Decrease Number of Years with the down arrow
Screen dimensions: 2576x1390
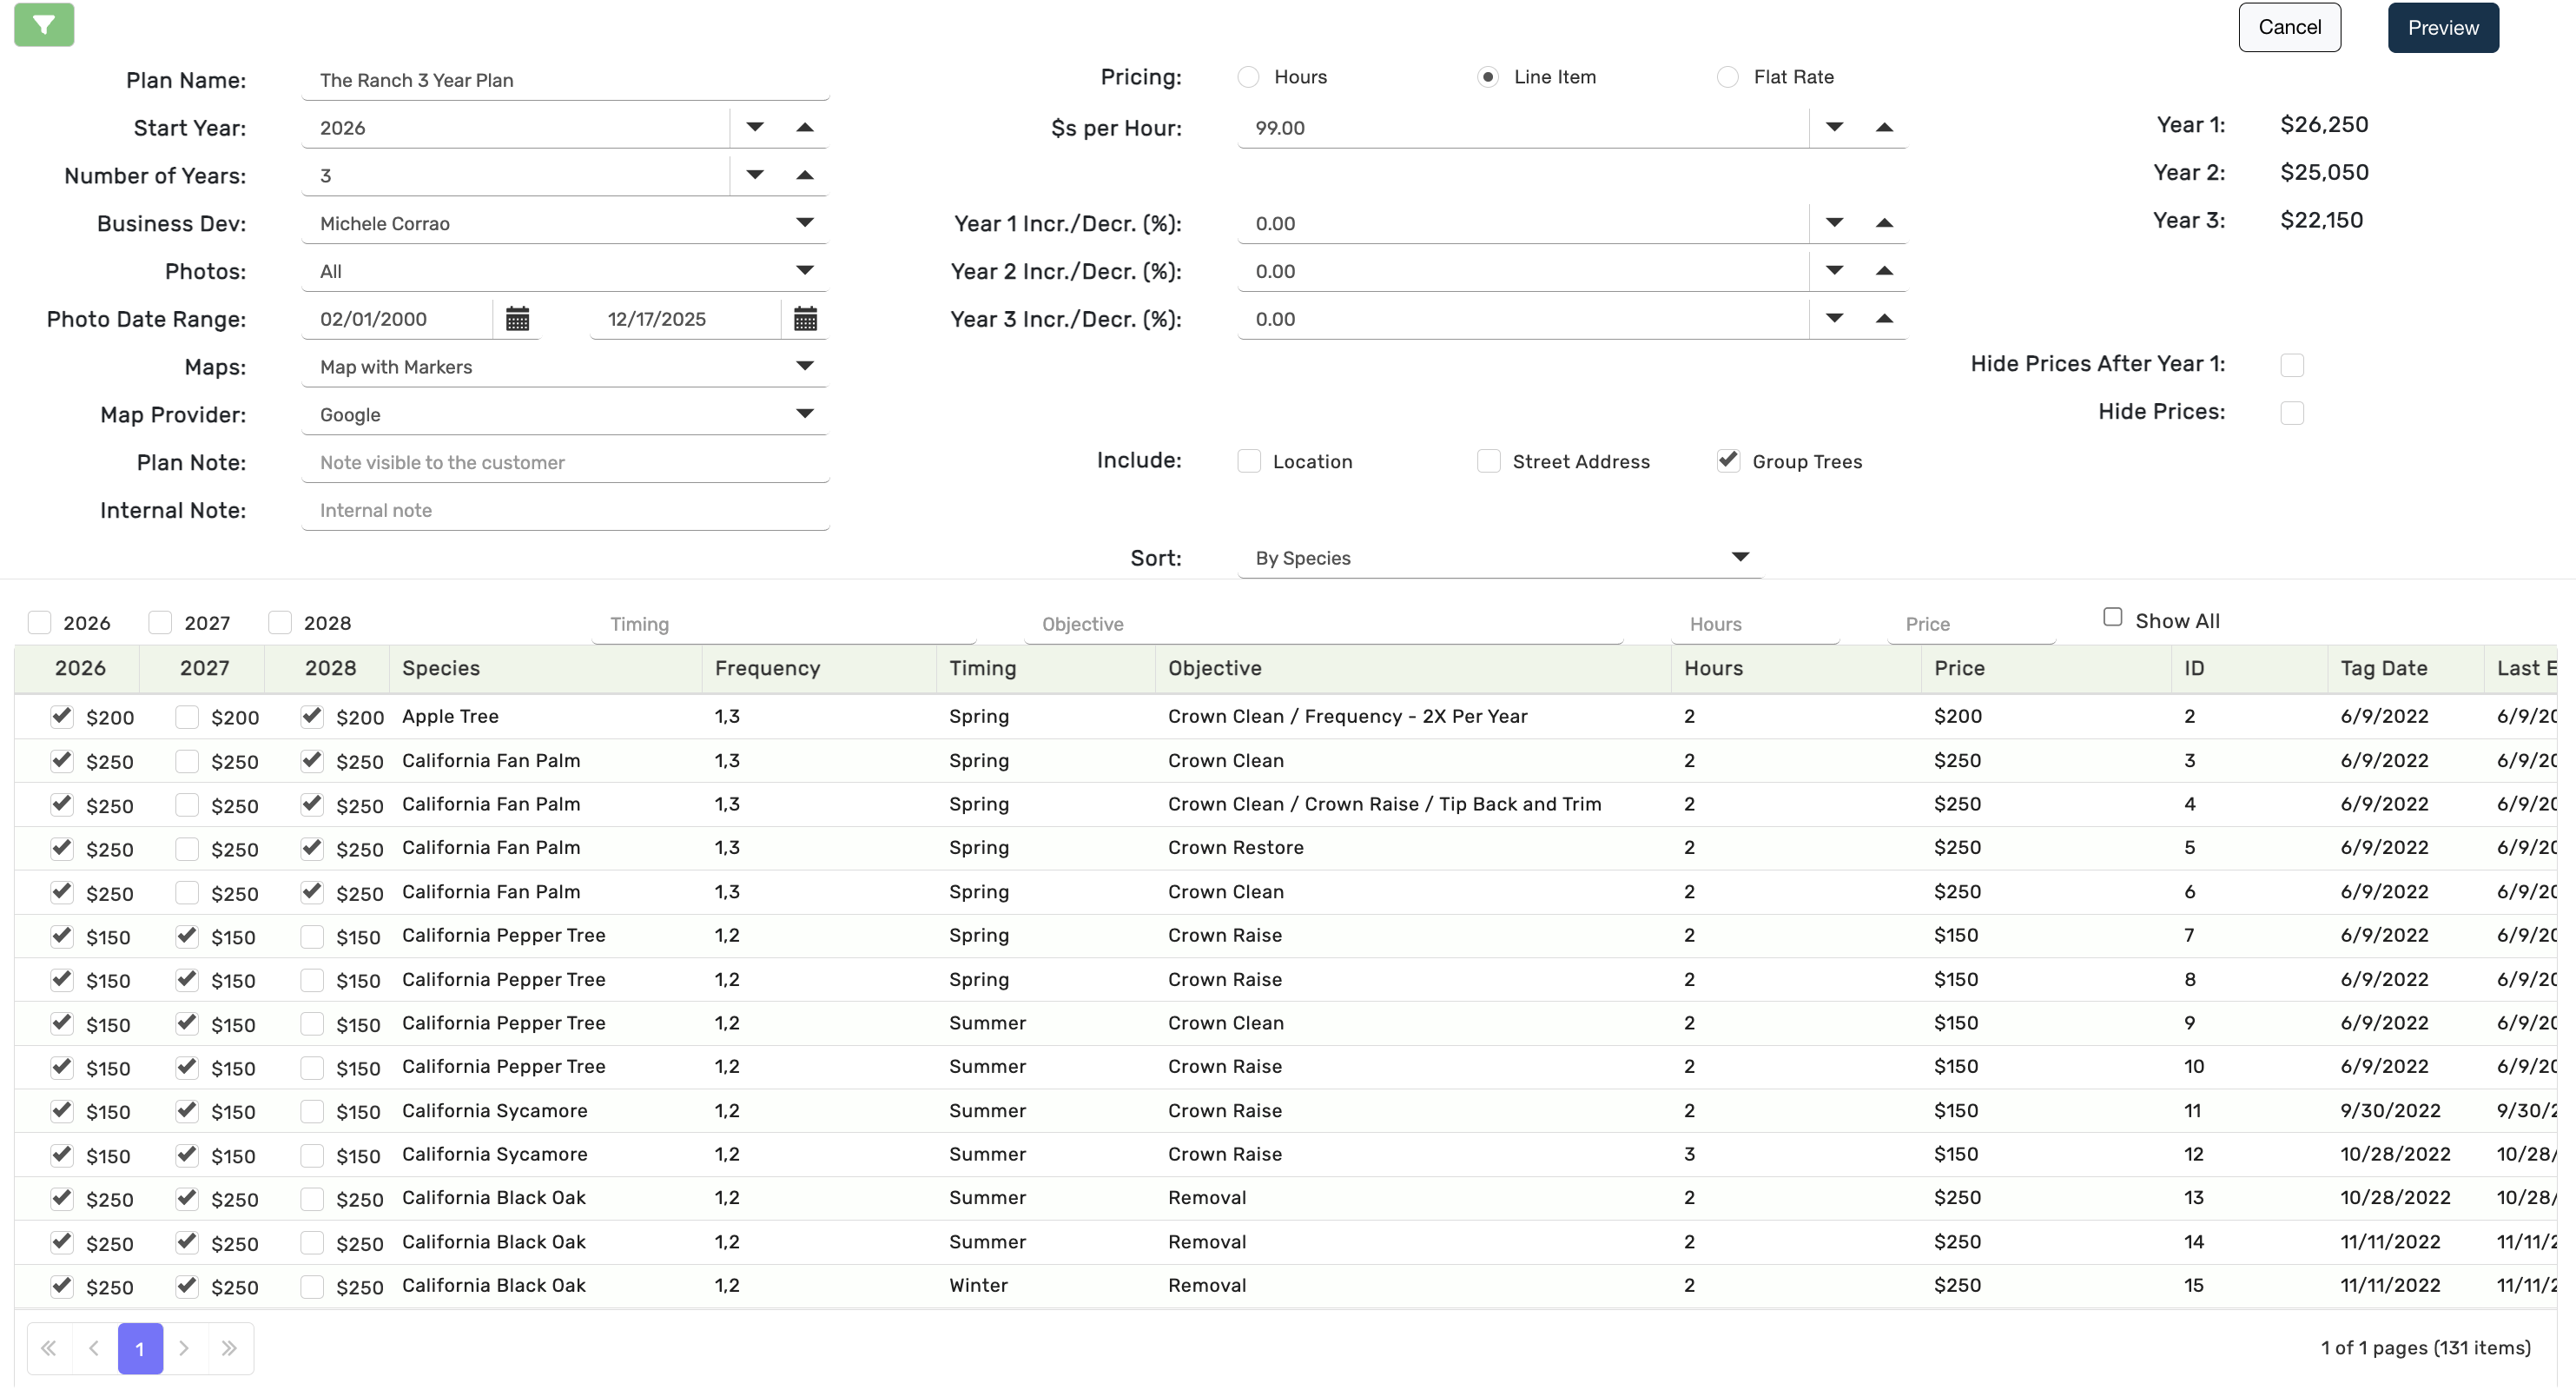coord(755,176)
